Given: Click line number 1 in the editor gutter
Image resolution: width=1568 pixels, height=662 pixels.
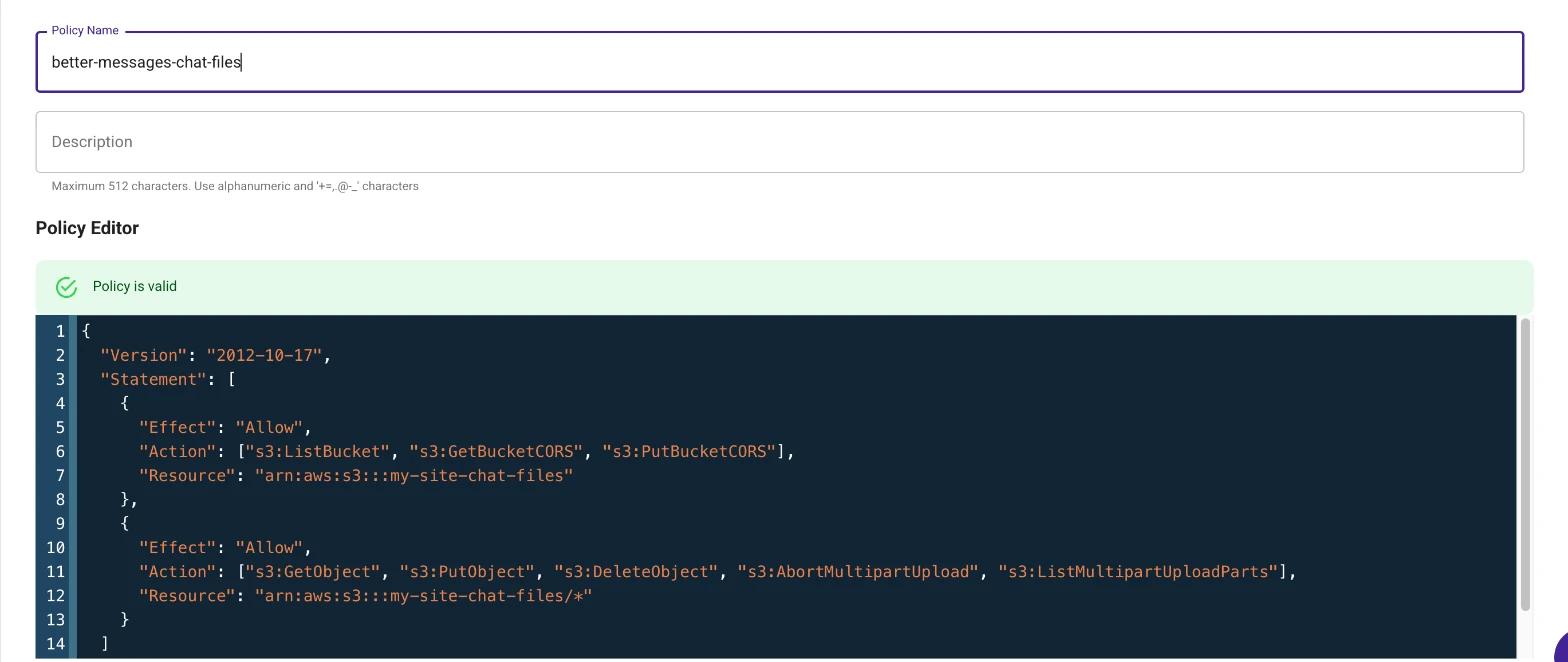Looking at the screenshot, I should point(60,331).
